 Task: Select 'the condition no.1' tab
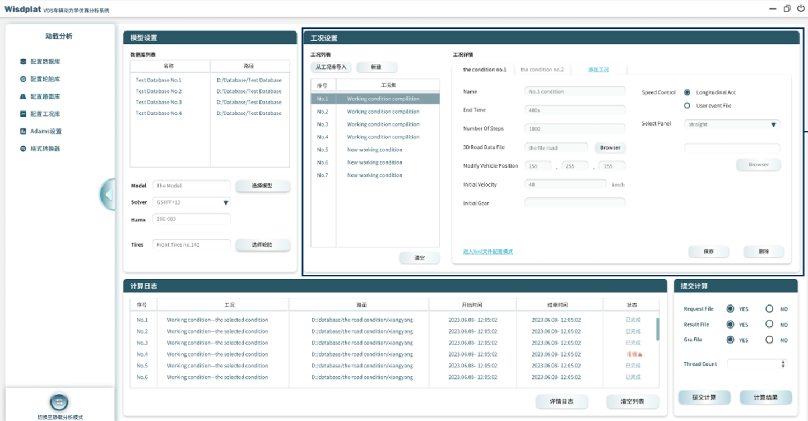pyautogui.click(x=484, y=70)
